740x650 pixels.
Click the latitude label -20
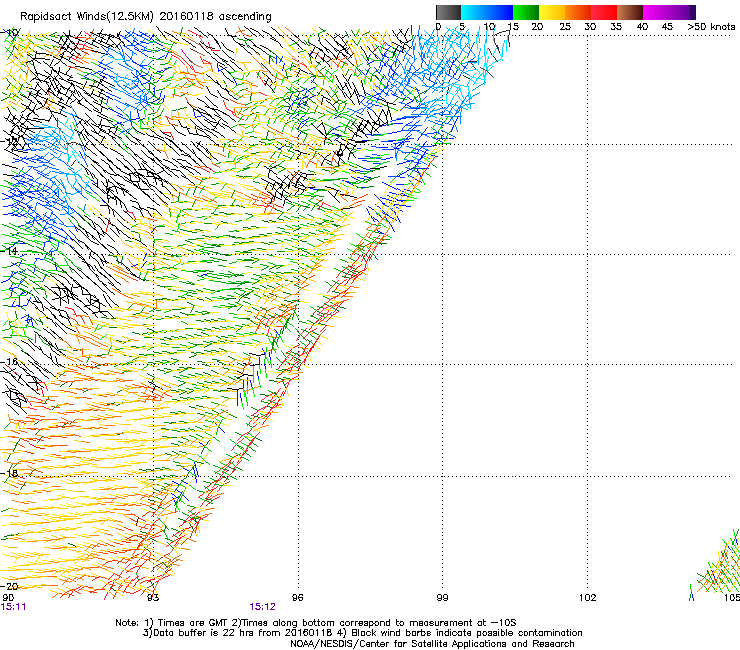tap(11, 586)
